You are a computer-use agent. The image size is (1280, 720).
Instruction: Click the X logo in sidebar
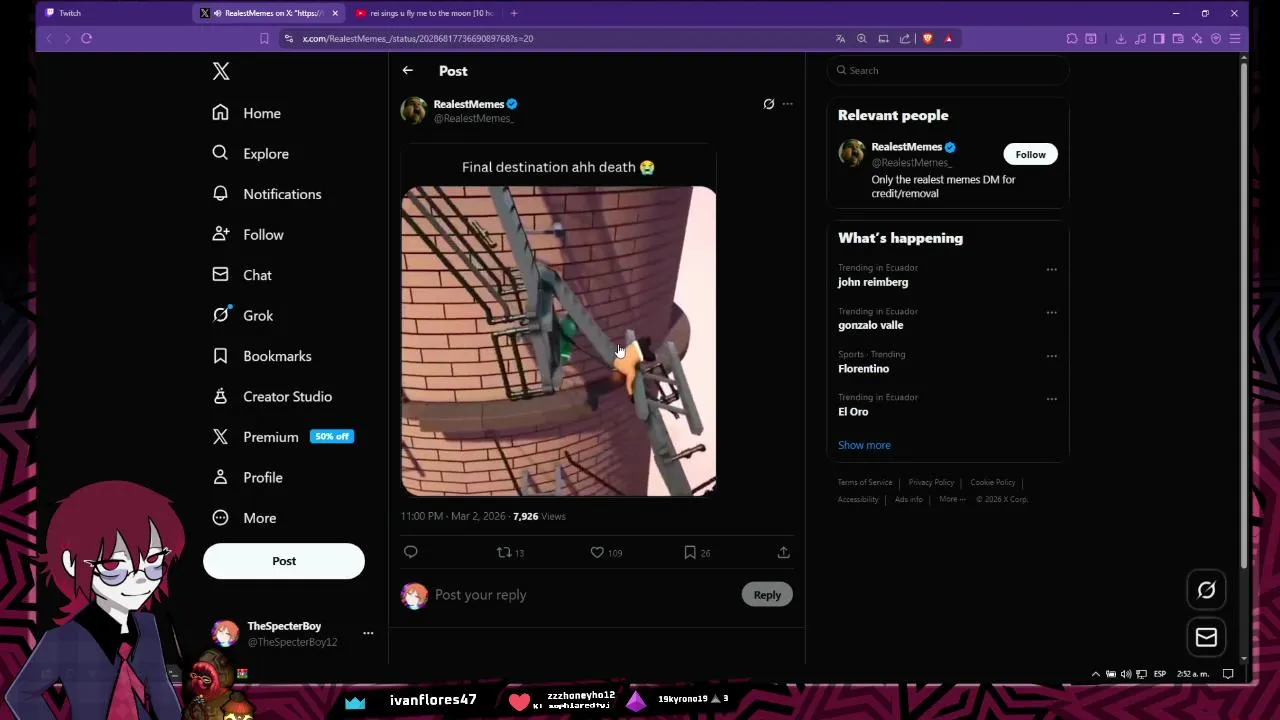coord(221,71)
